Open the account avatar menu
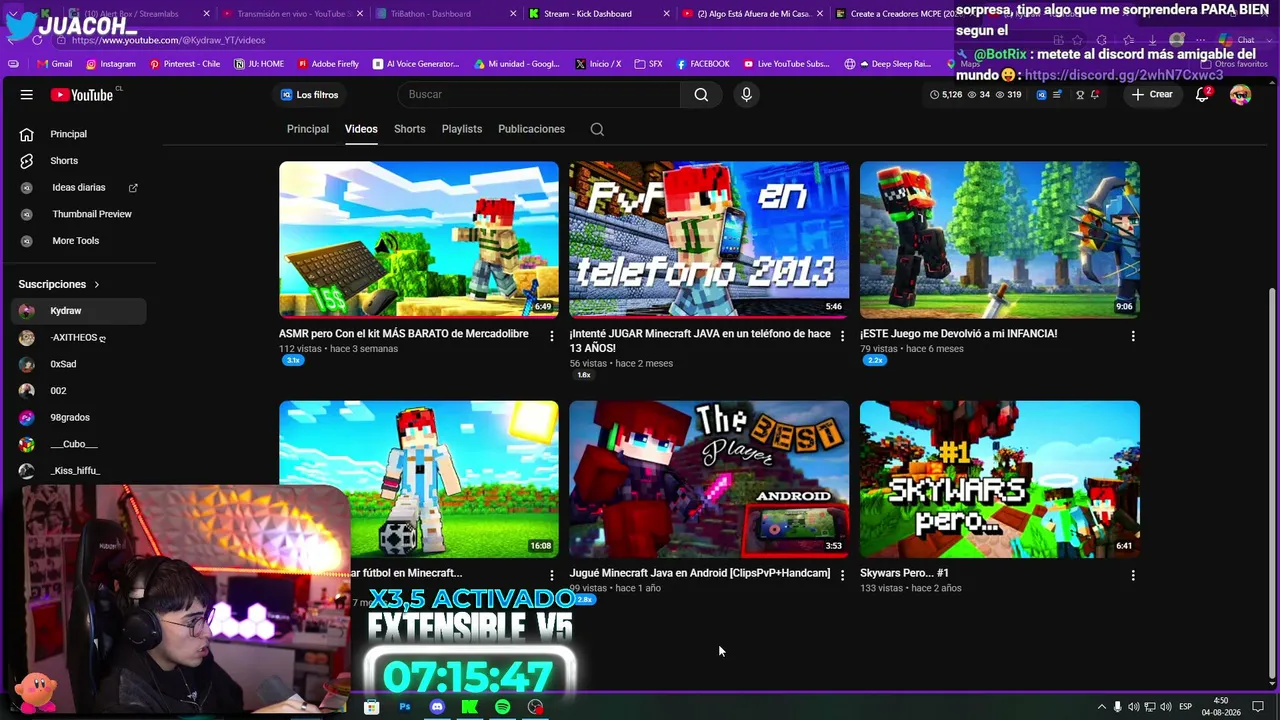Screen dimensions: 1280x720 tap(1240, 95)
